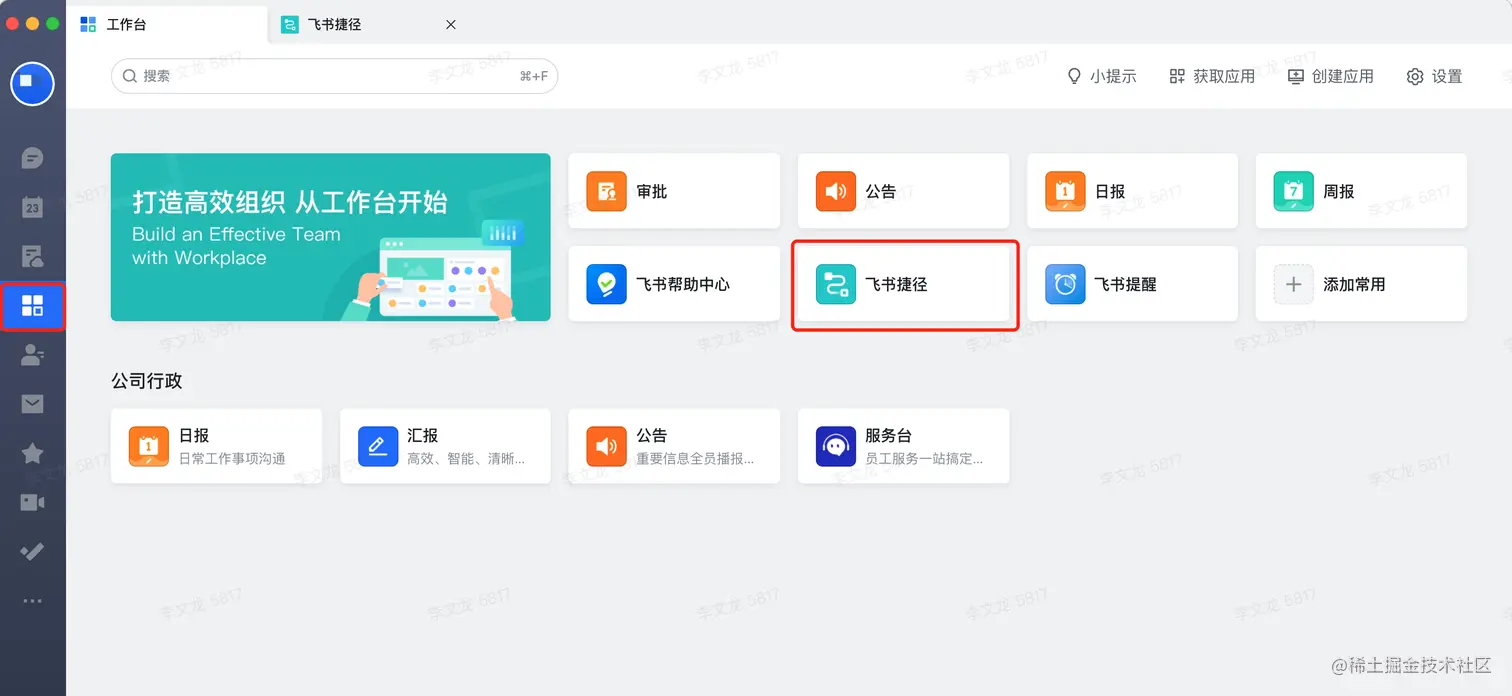1512x696 pixels.
Task: Open 小提示 tips
Action: coord(1102,76)
